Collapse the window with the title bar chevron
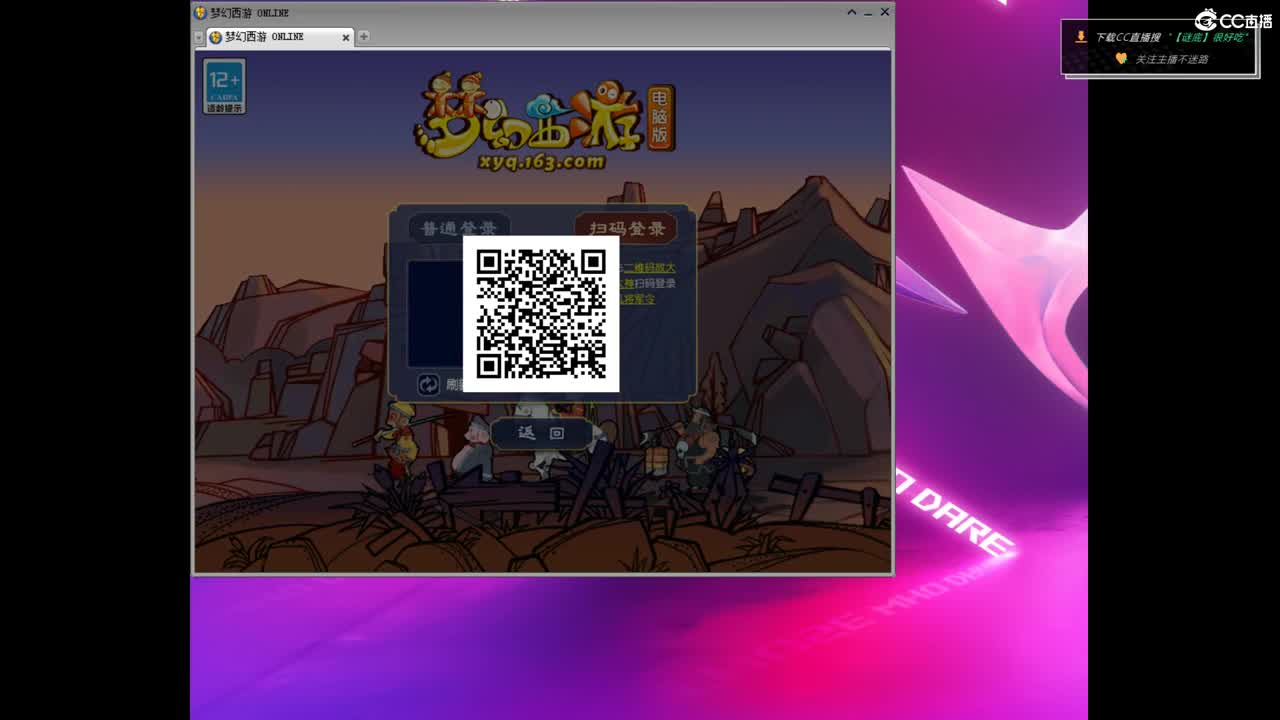Image resolution: width=1280 pixels, height=720 pixels. [852, 12]
